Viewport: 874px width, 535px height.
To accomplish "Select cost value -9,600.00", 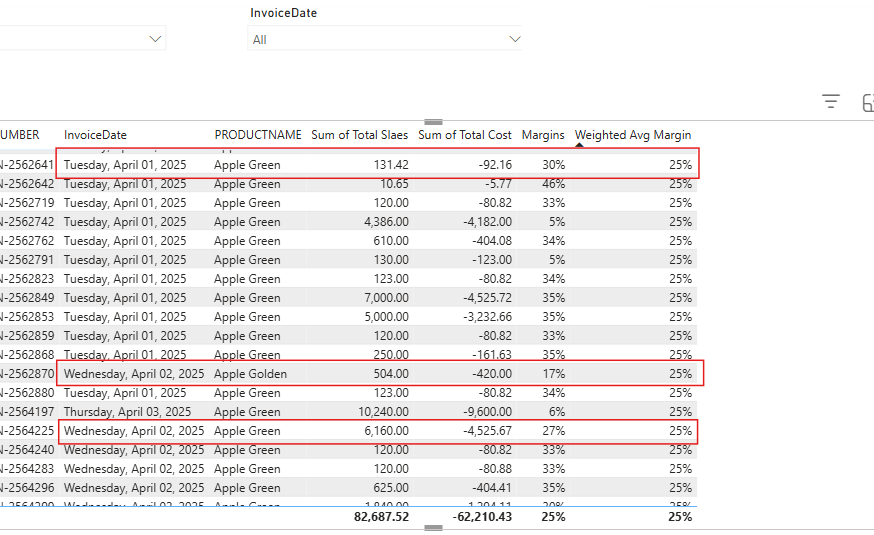I will click(x=487, y=412).
